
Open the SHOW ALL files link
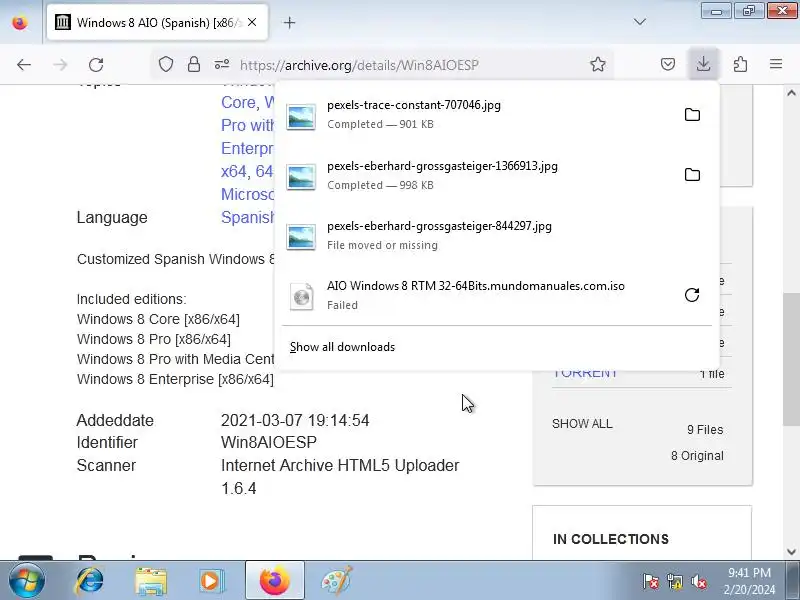point(582,424)
